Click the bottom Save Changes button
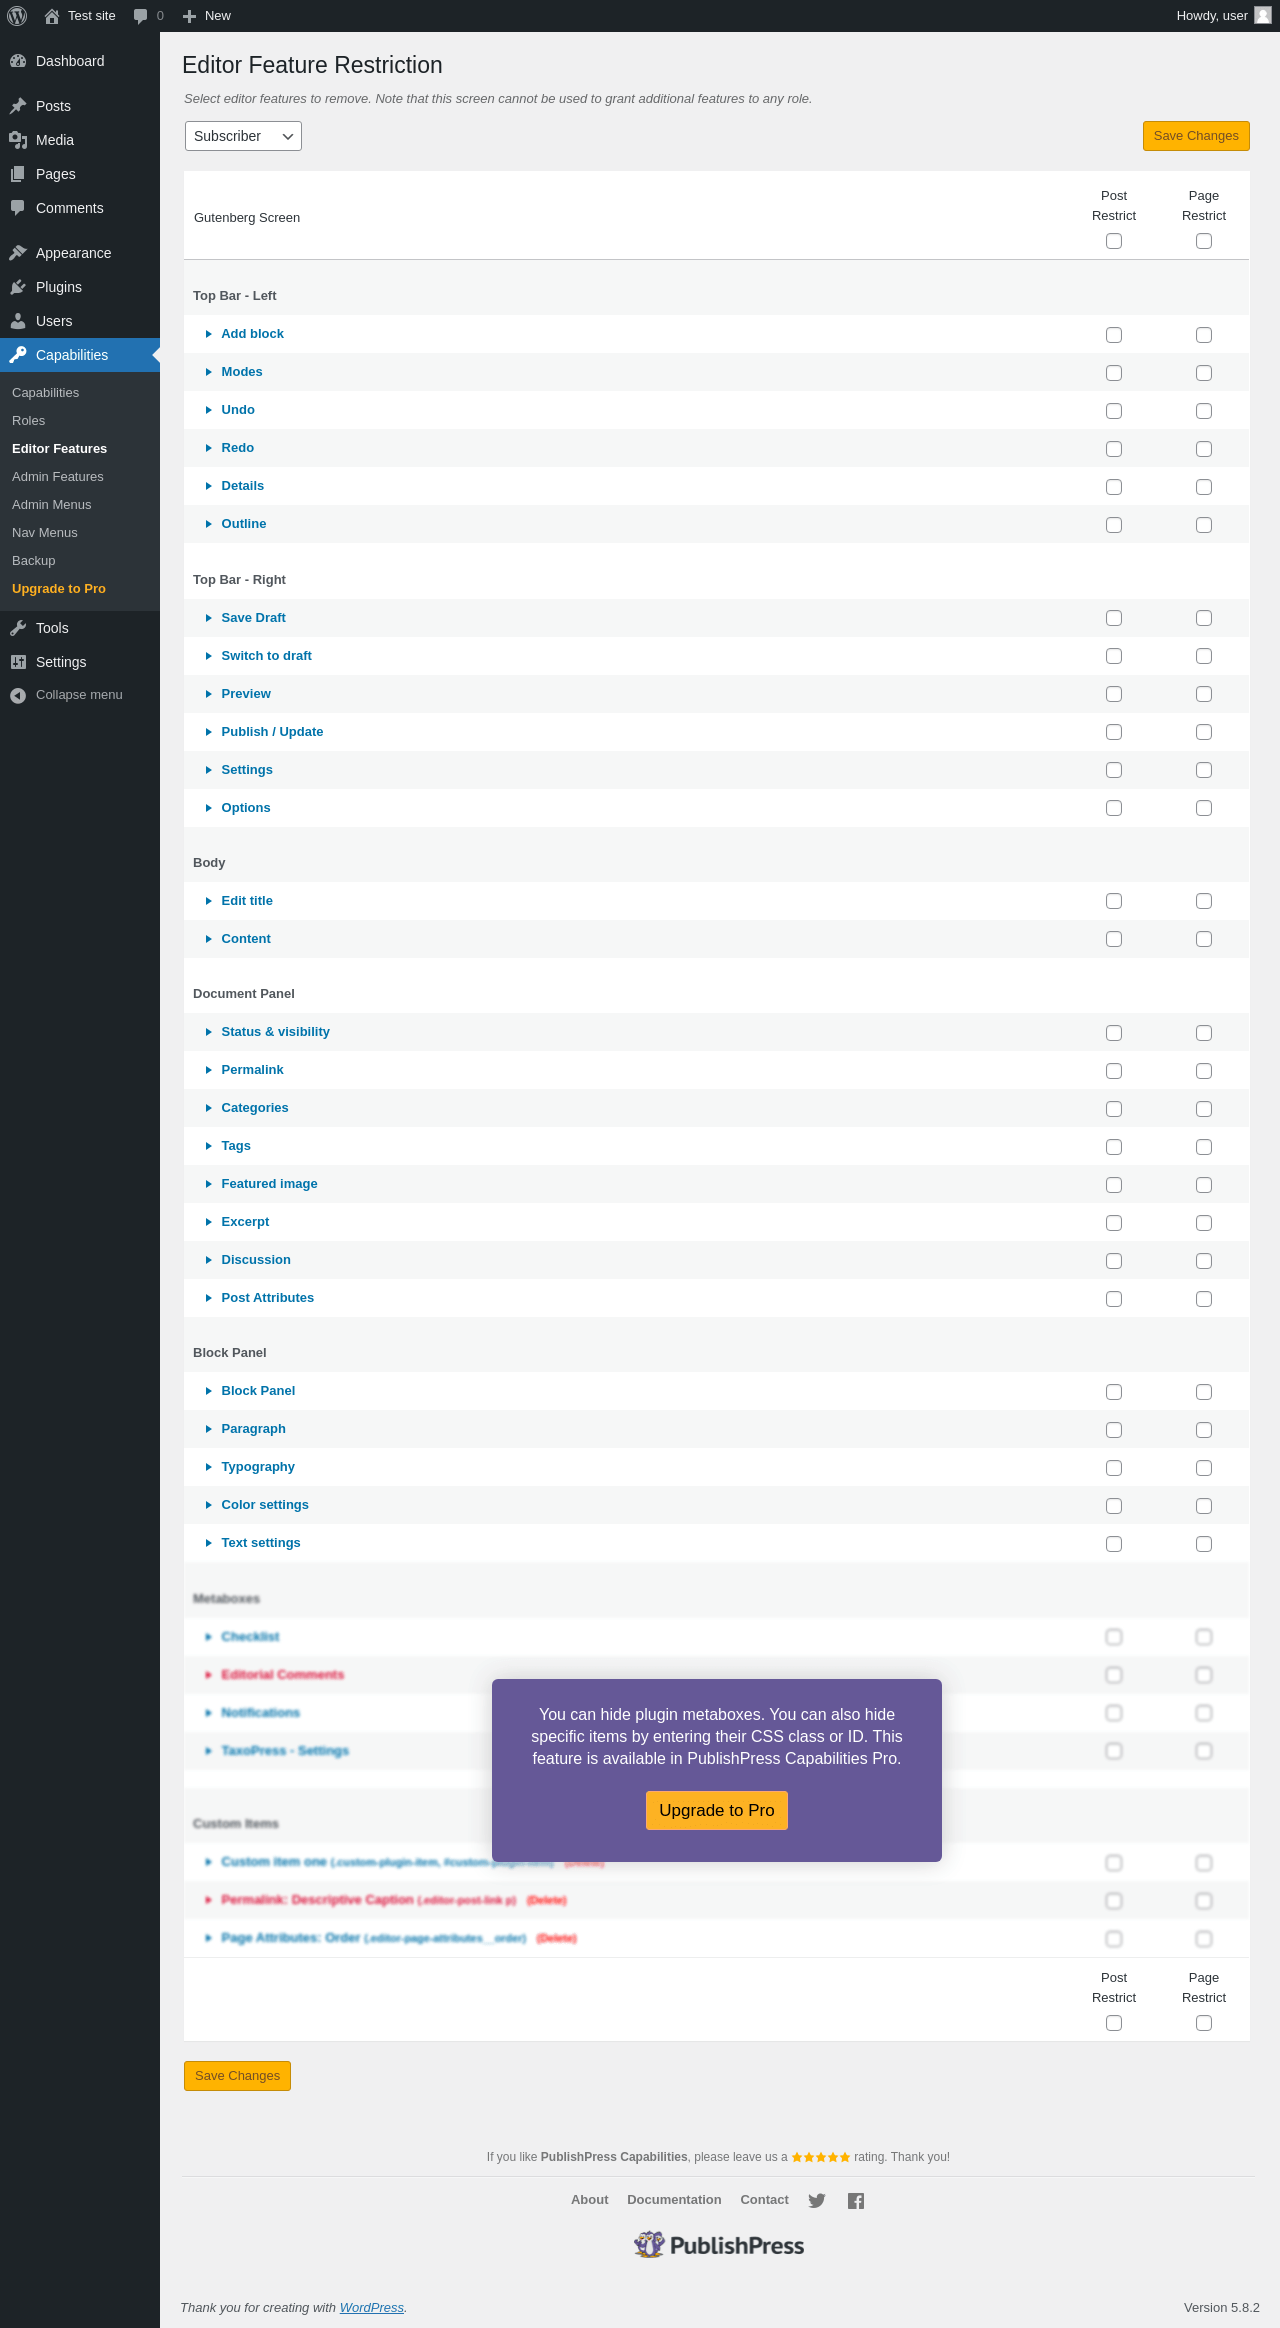The image size is (1280, 2328). click(x=237, y=2076)
